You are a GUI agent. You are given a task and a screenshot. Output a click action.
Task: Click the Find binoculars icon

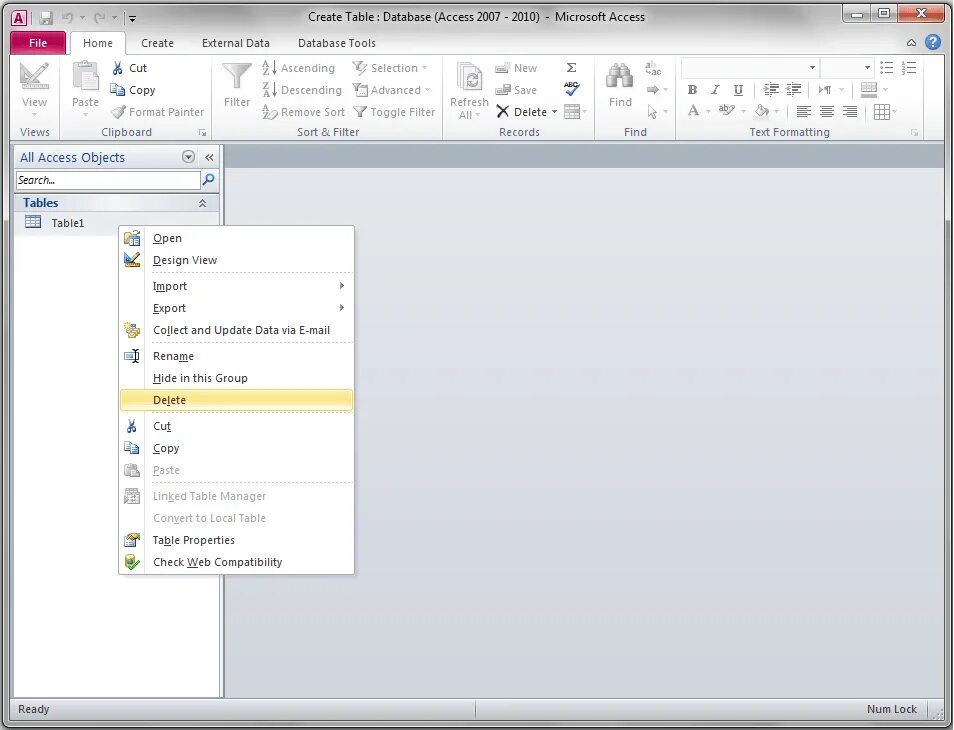620,77
